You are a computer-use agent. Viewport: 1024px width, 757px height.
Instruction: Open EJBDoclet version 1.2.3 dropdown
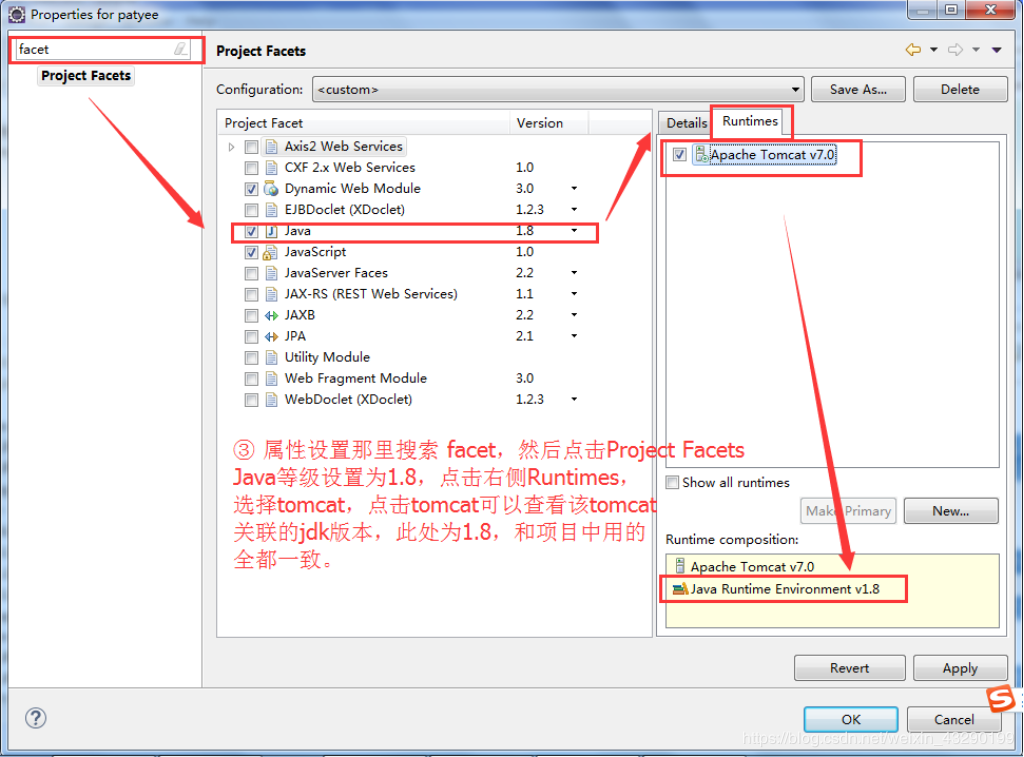click(574, 210)
